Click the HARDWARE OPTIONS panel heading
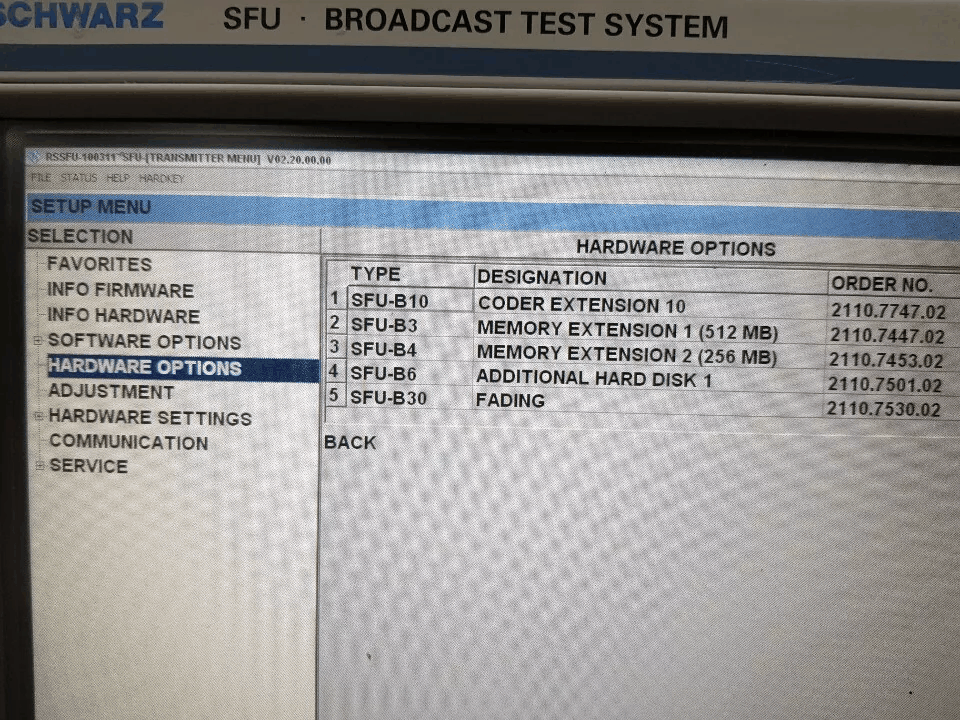 676,248
